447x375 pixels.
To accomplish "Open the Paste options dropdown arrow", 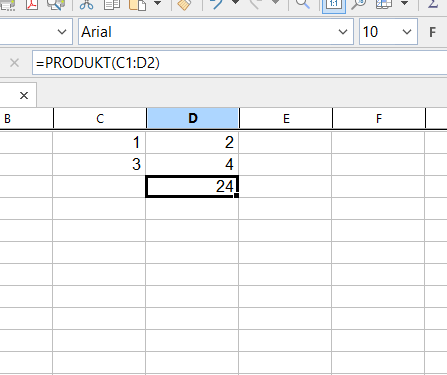I will click(x=157, y=3).
